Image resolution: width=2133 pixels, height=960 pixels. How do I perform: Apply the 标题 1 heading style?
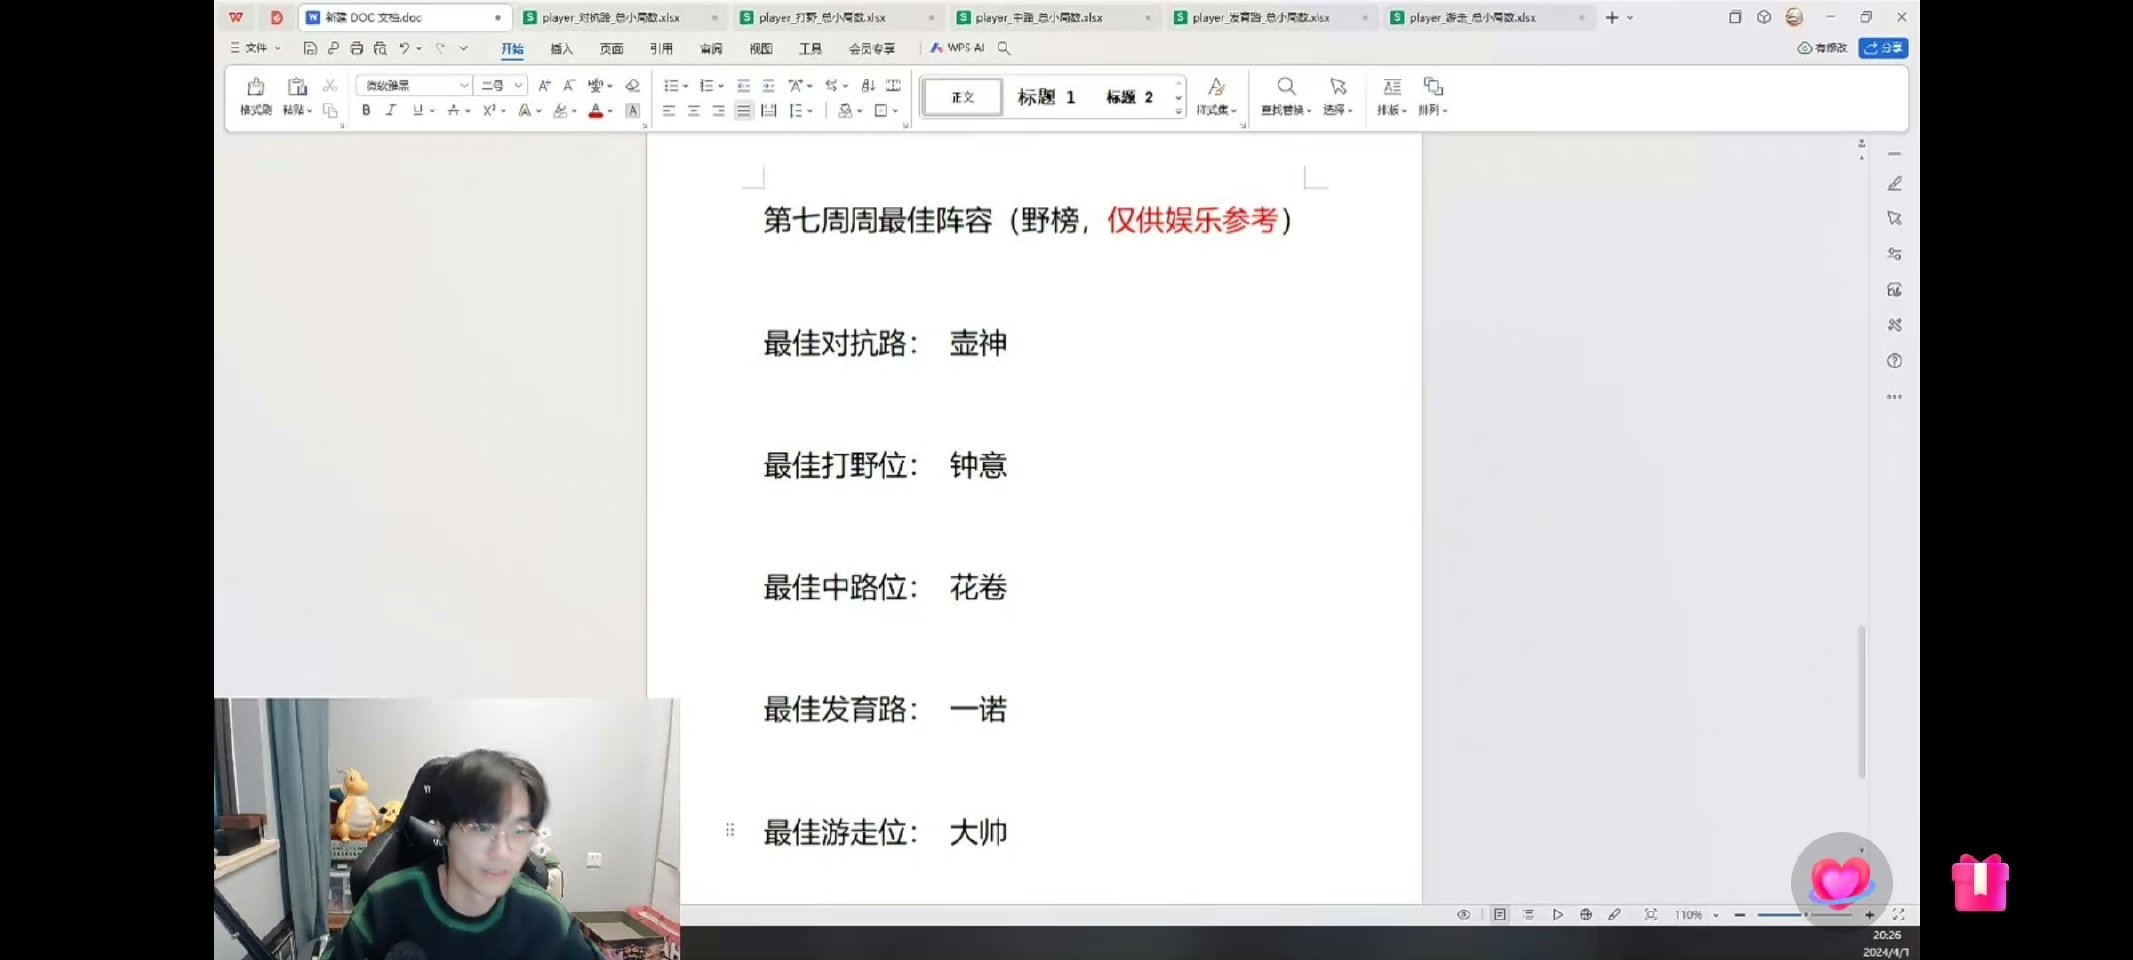(x=1046, y=97)
